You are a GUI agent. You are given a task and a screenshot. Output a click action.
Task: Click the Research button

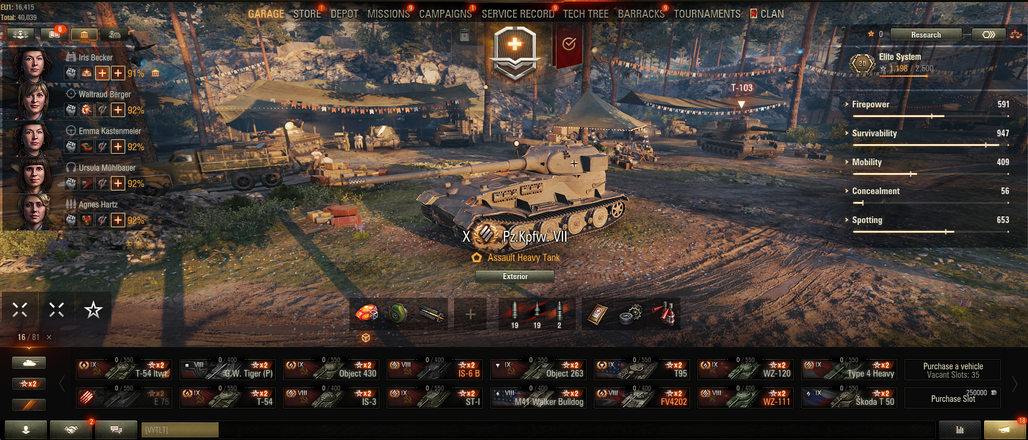(926, 35)
